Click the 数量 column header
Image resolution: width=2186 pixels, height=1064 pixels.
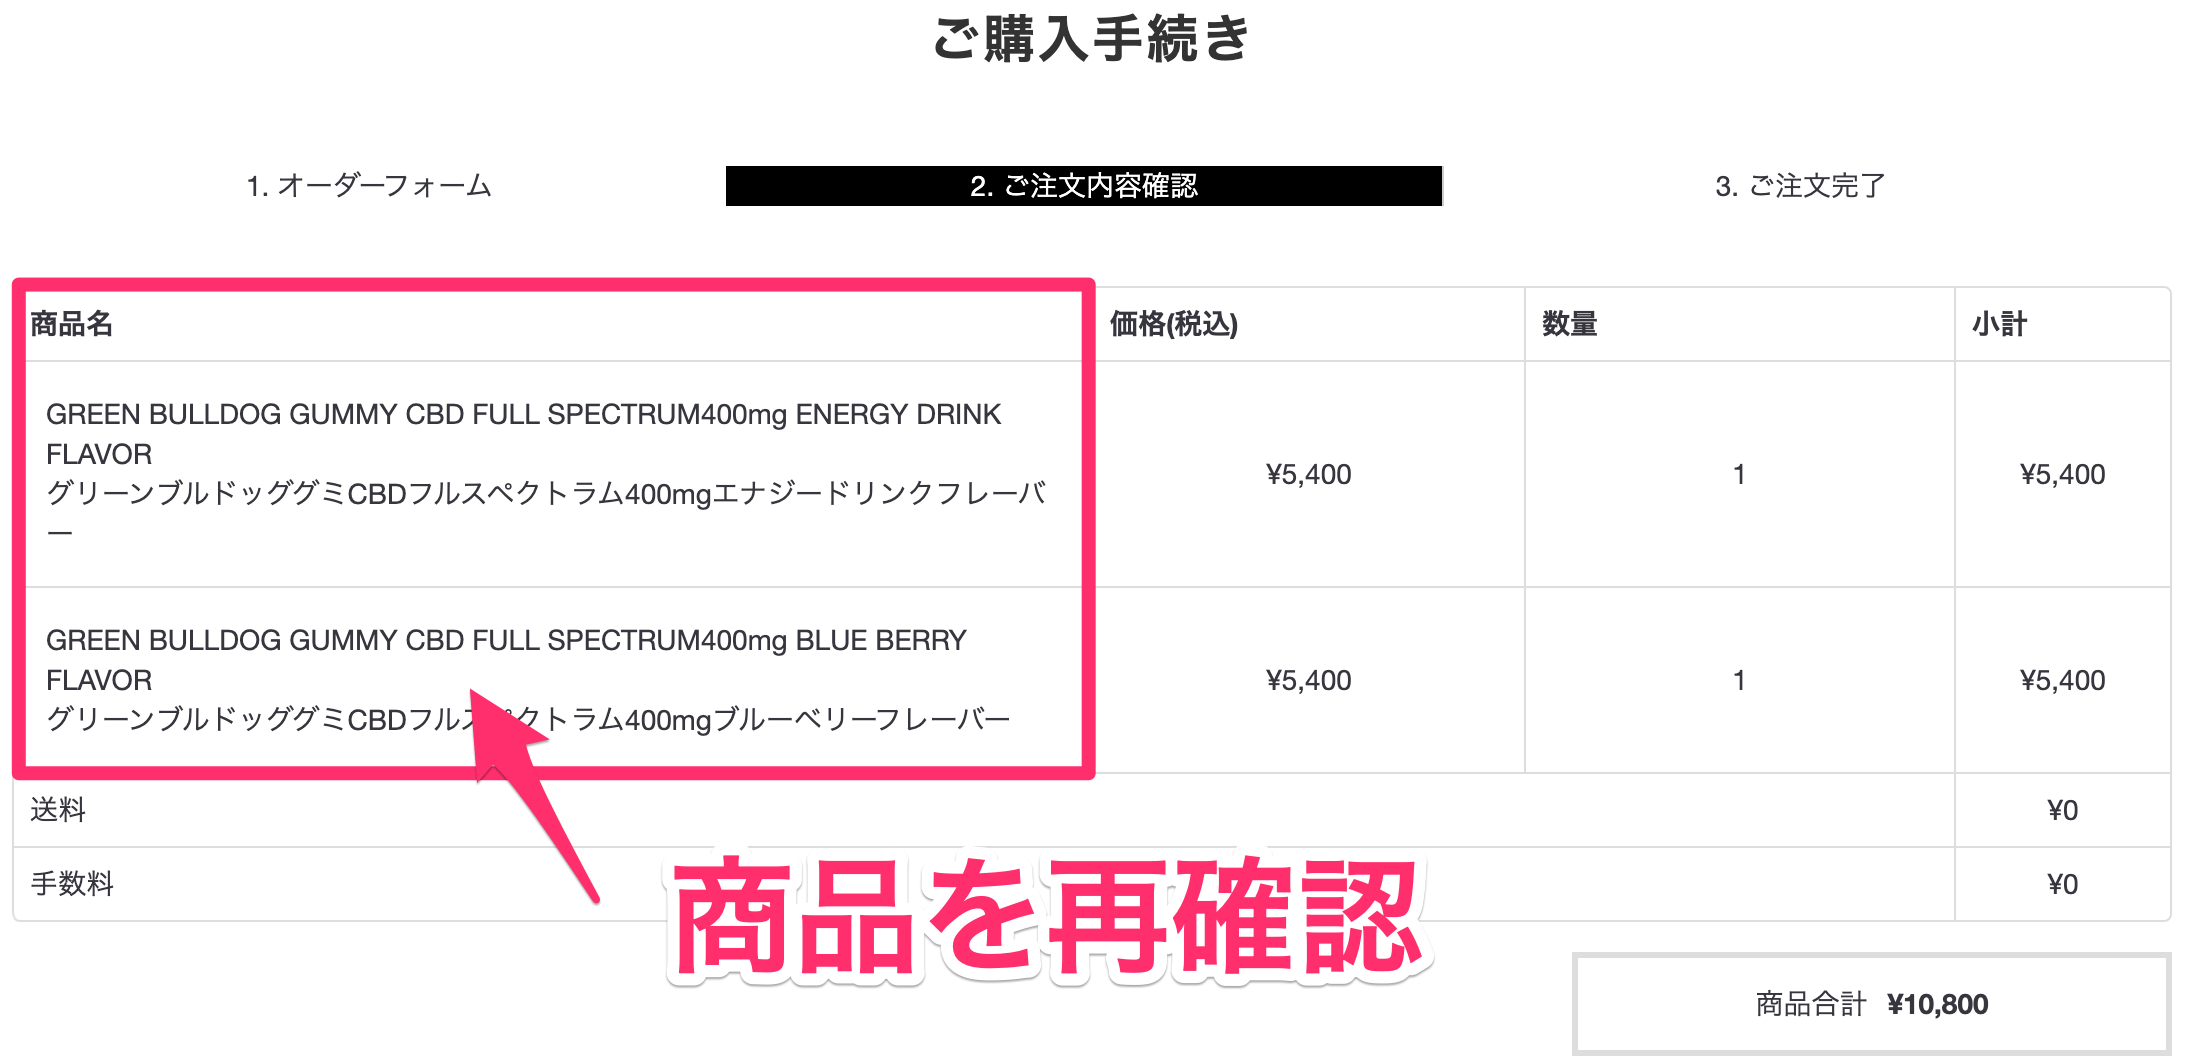click(x=1565, y=324)
